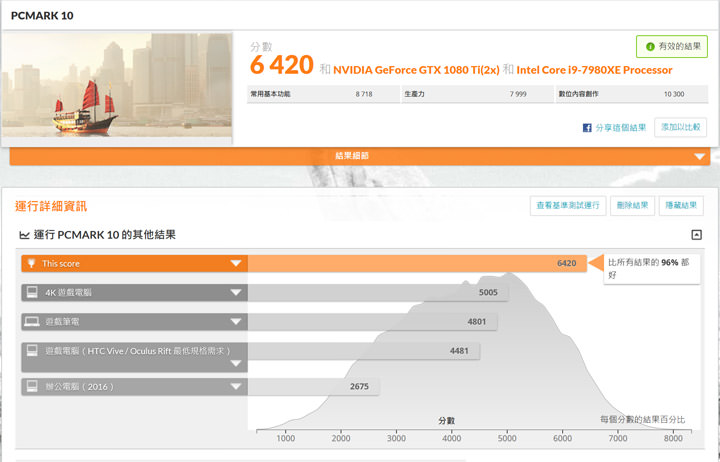Click the 5005 score bar value
Image resolution: width=720 pixels, height=462 pixels.
point(488,292)
